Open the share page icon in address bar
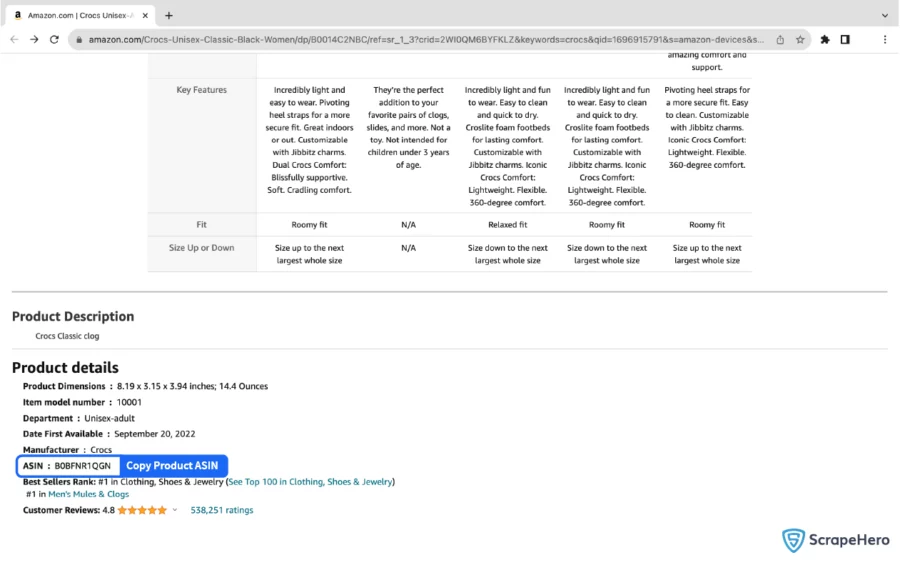The height and width of the screenshot is (565, 900). click(780, 40)
